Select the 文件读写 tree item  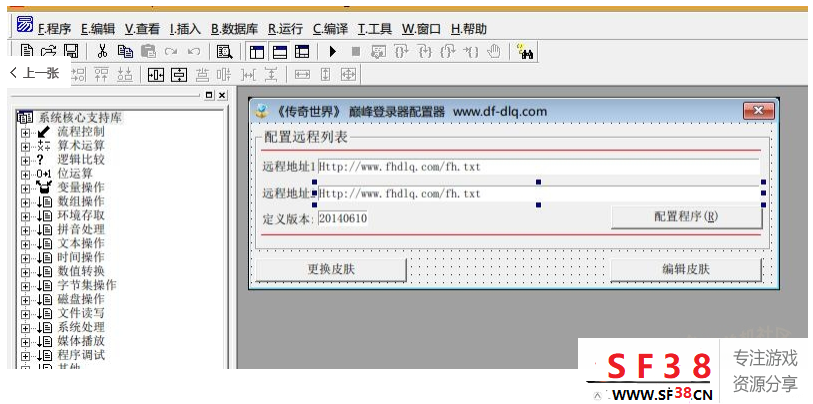tap(81, 313)
